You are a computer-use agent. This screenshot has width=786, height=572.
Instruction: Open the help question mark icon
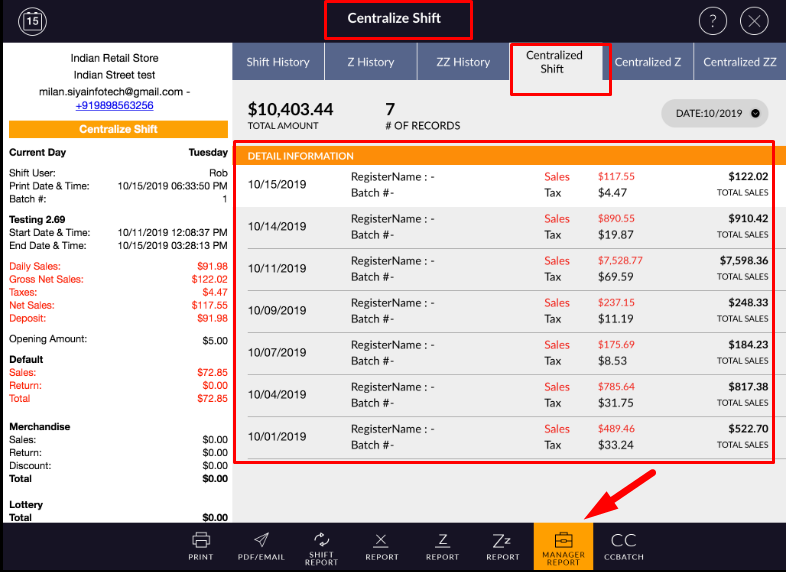(x=713, y=21)
